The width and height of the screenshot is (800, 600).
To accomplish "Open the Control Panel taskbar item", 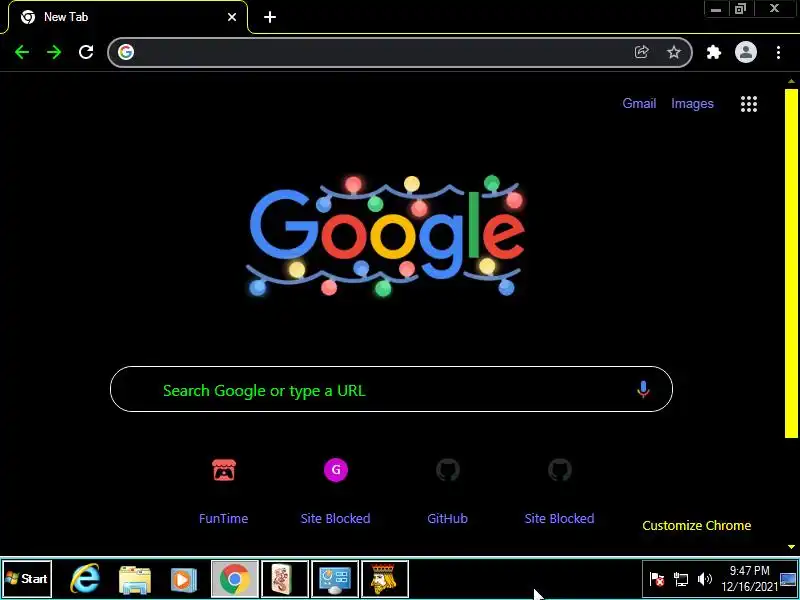I will point(334,579).
